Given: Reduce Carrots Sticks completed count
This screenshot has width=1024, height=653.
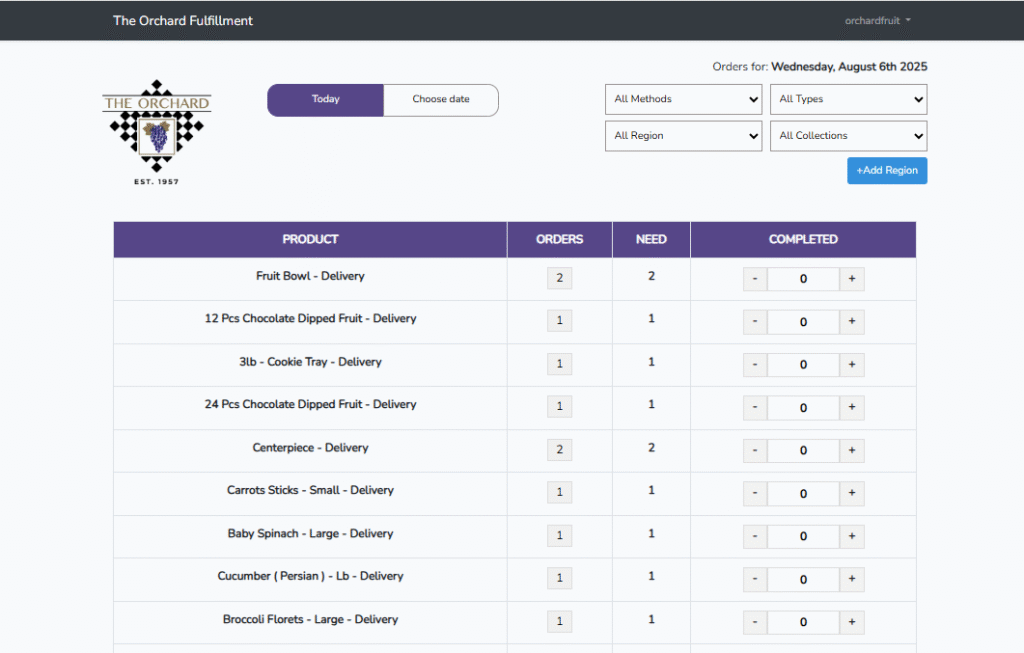Looking at the screenshot, I should (x=755, y=494).
